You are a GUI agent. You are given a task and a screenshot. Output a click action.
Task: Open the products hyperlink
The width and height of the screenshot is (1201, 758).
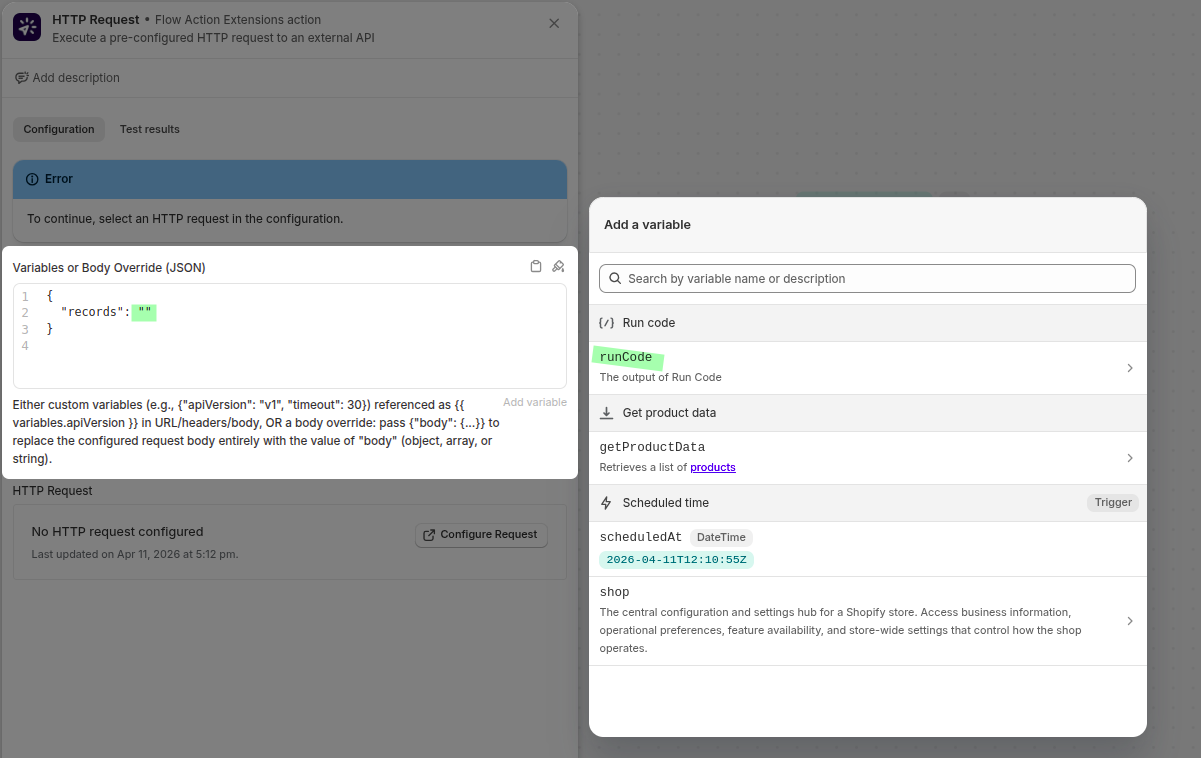(x=713, y=467)
